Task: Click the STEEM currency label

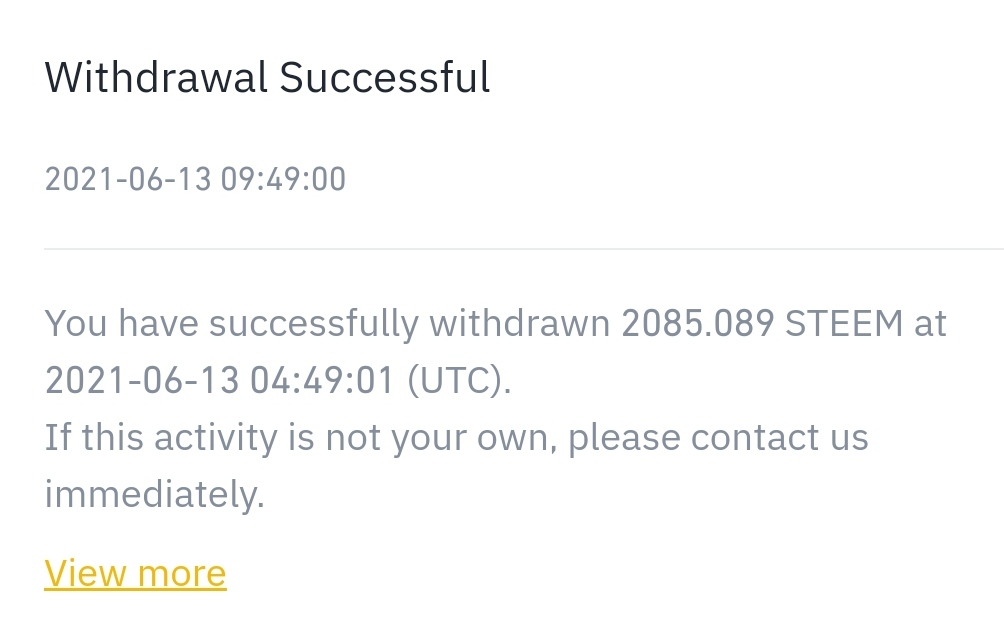Action: tap(844, 323)
